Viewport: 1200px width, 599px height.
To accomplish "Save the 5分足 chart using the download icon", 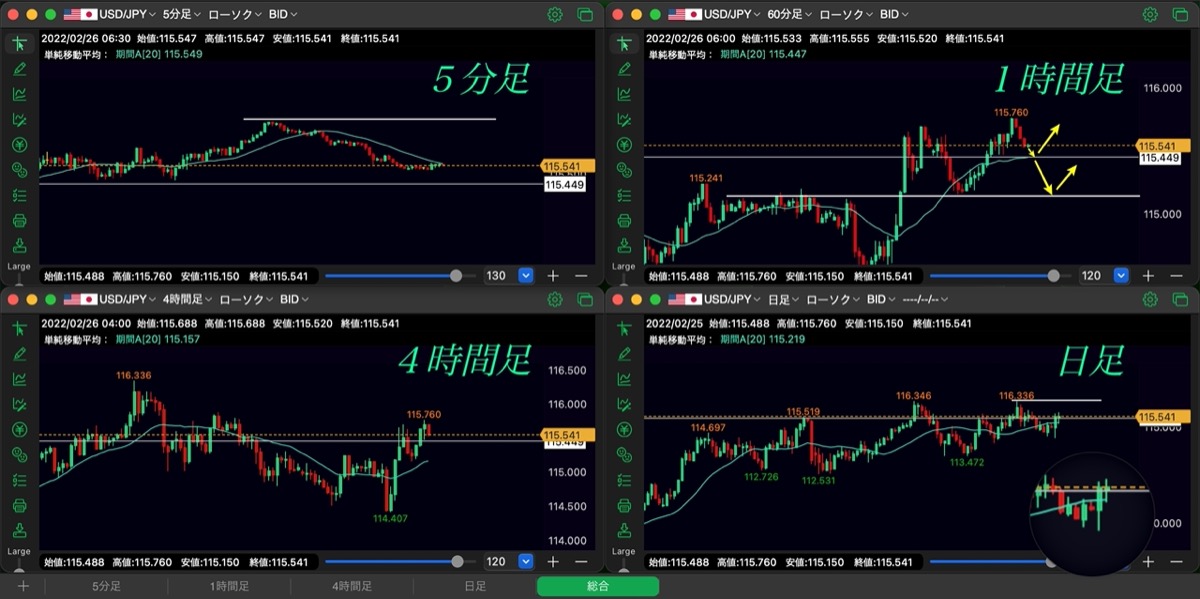I will coord(20,246).
